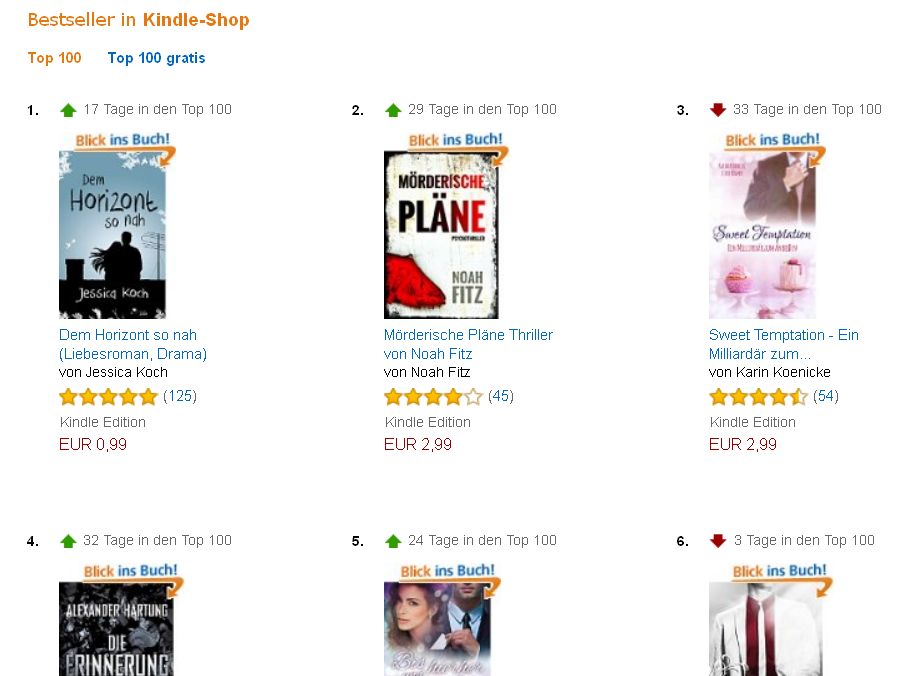The width and height of the screenshot is (904, 676).
Task: Click the Mörderische Pläne book cover
Action: click(x=440, y=235)
